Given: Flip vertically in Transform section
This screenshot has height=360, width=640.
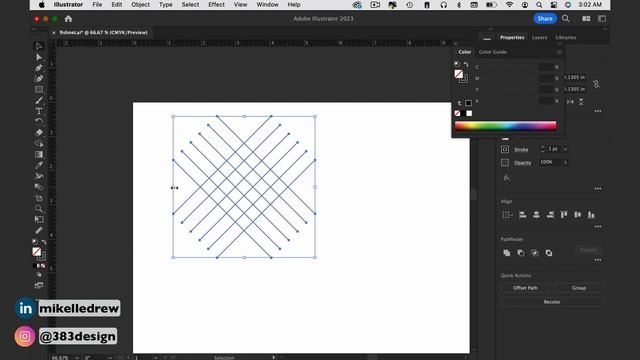Looking at the screenshot, I should point(581,102).
